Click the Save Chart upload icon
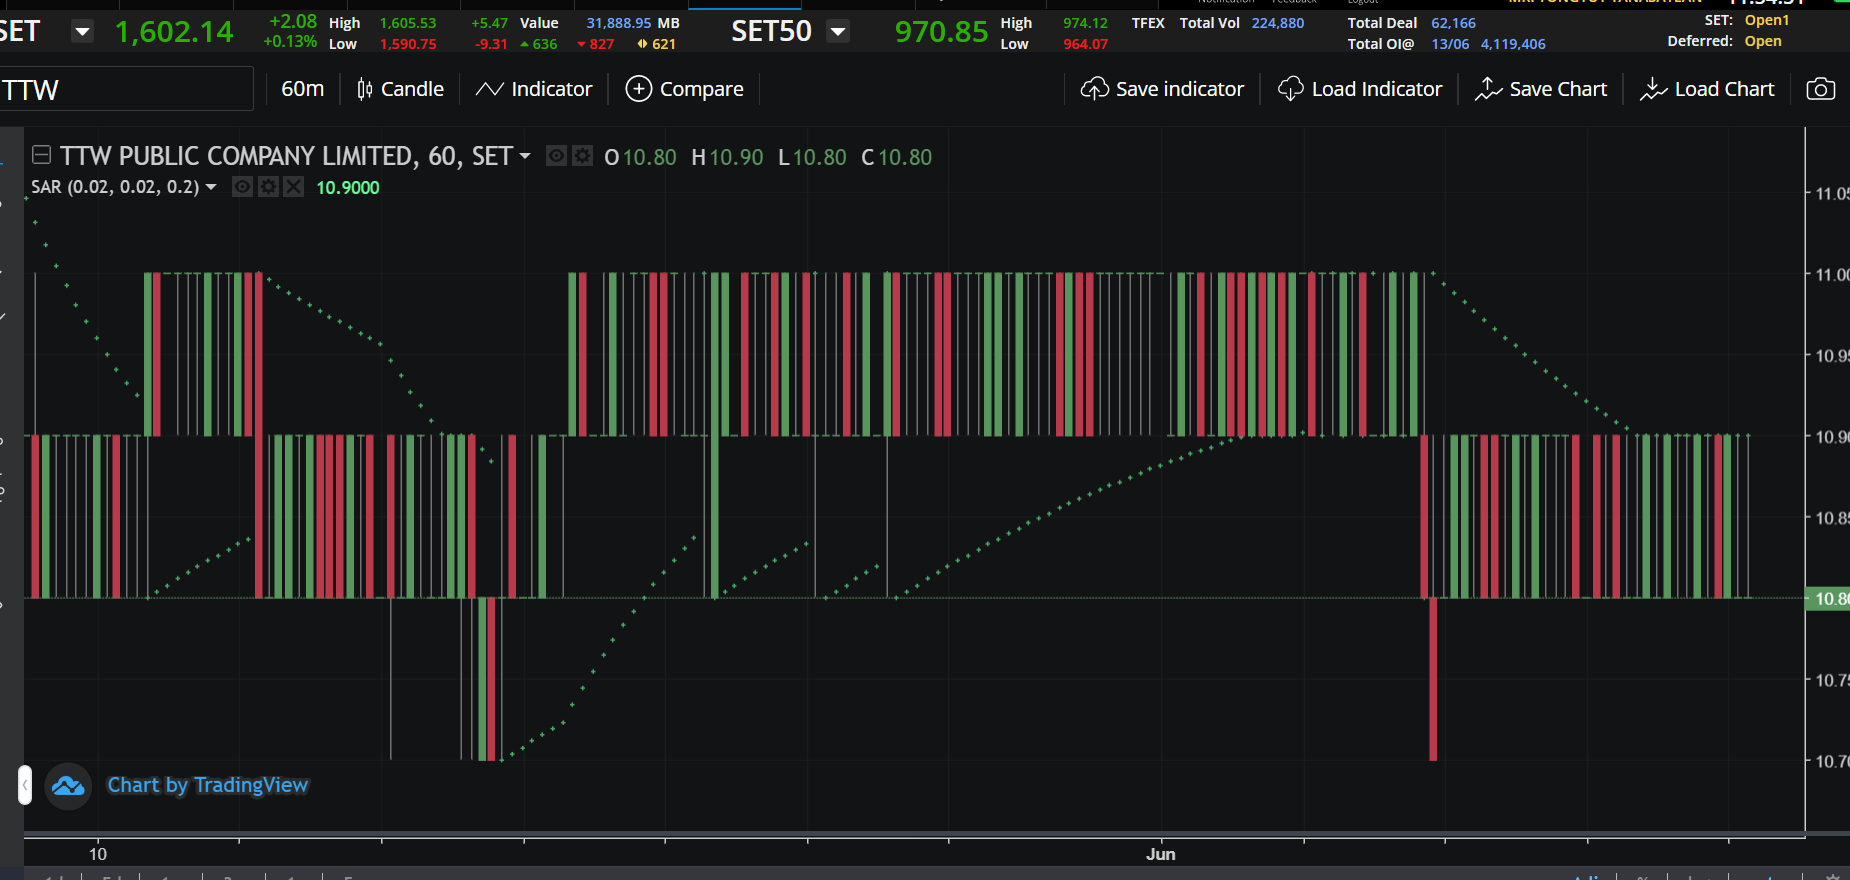1850x880 pixels. 1488,89
